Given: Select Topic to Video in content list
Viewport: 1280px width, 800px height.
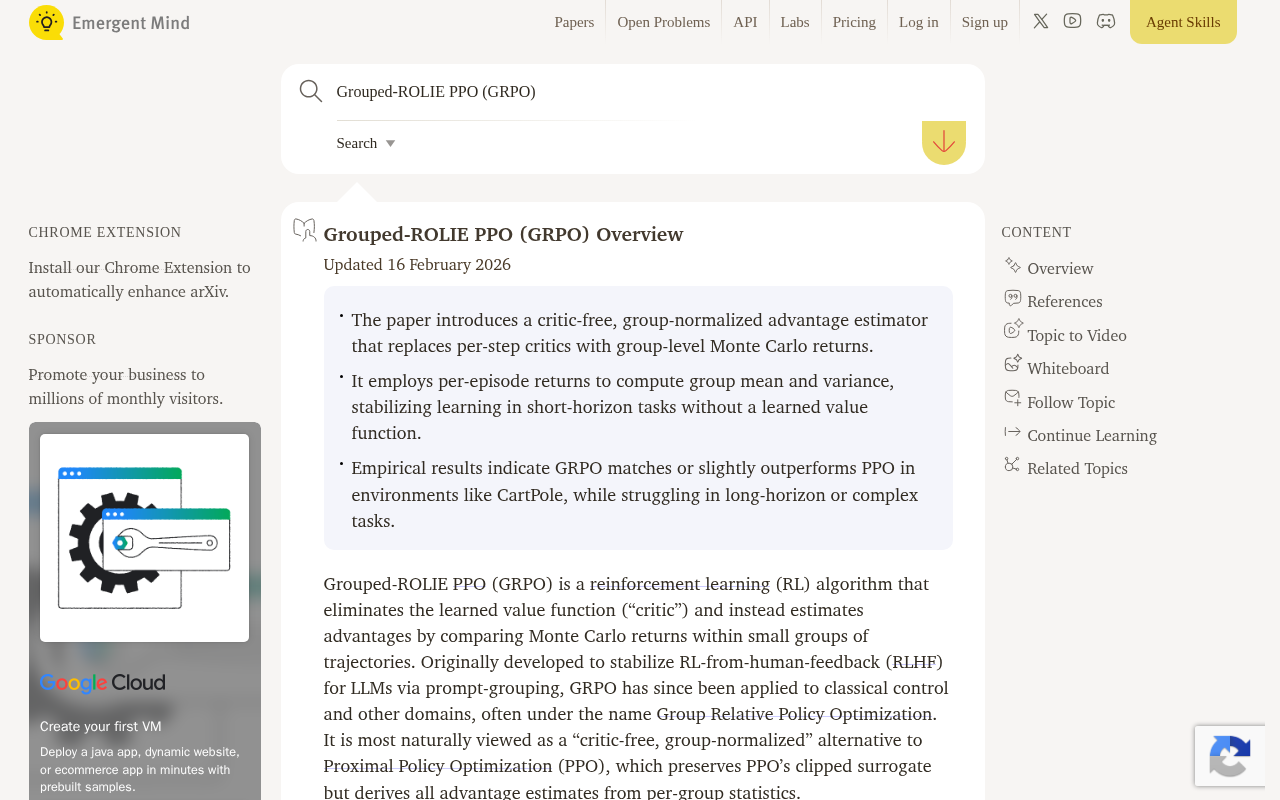Looking at the screenshot, I should (1077, 335).
